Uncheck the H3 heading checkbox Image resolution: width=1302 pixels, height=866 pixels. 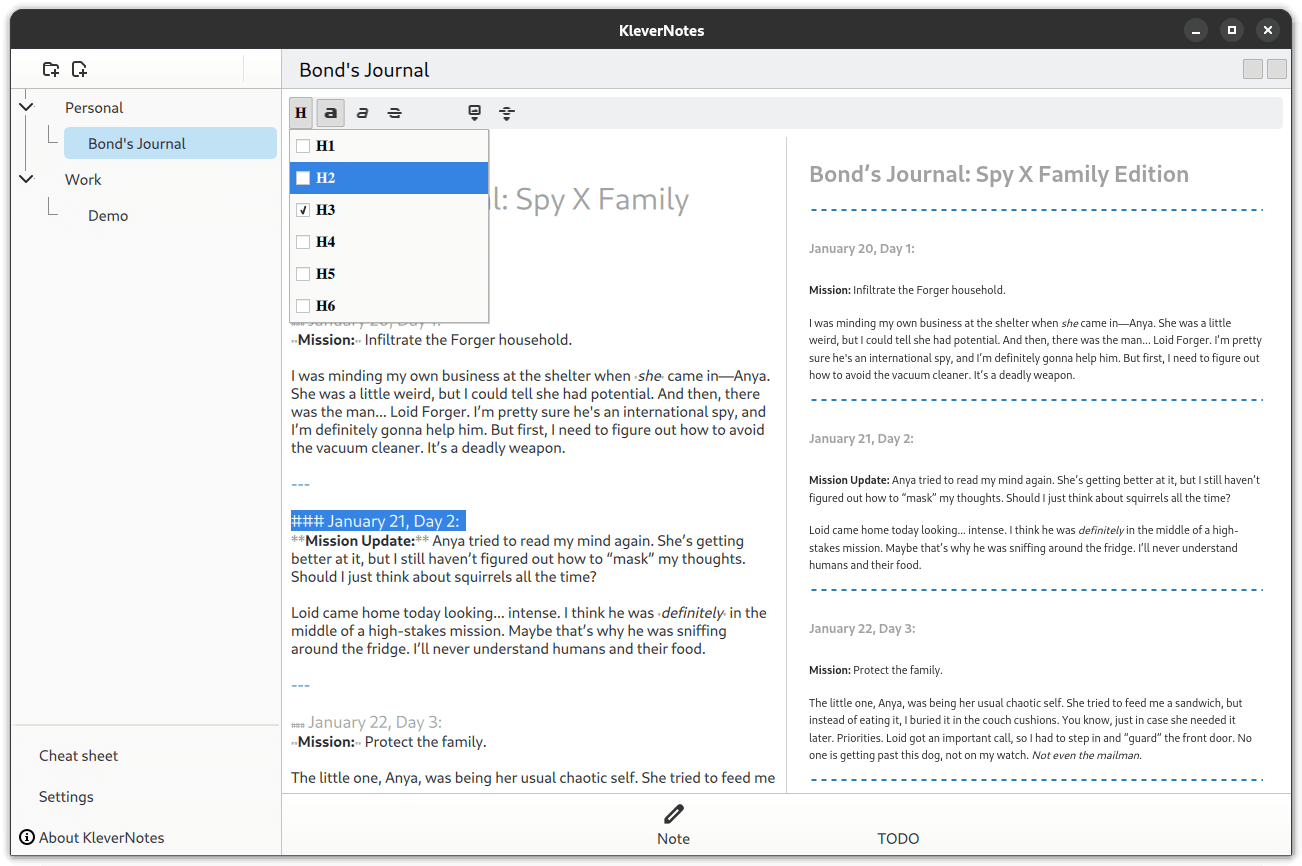303,210
